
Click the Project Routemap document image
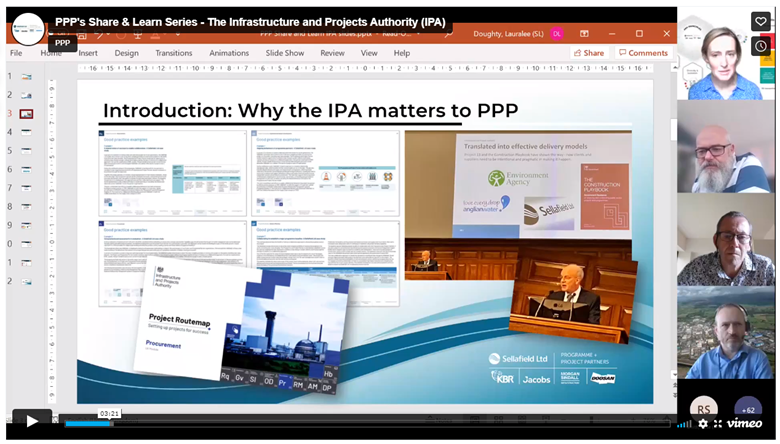click(x=243, y=326)
